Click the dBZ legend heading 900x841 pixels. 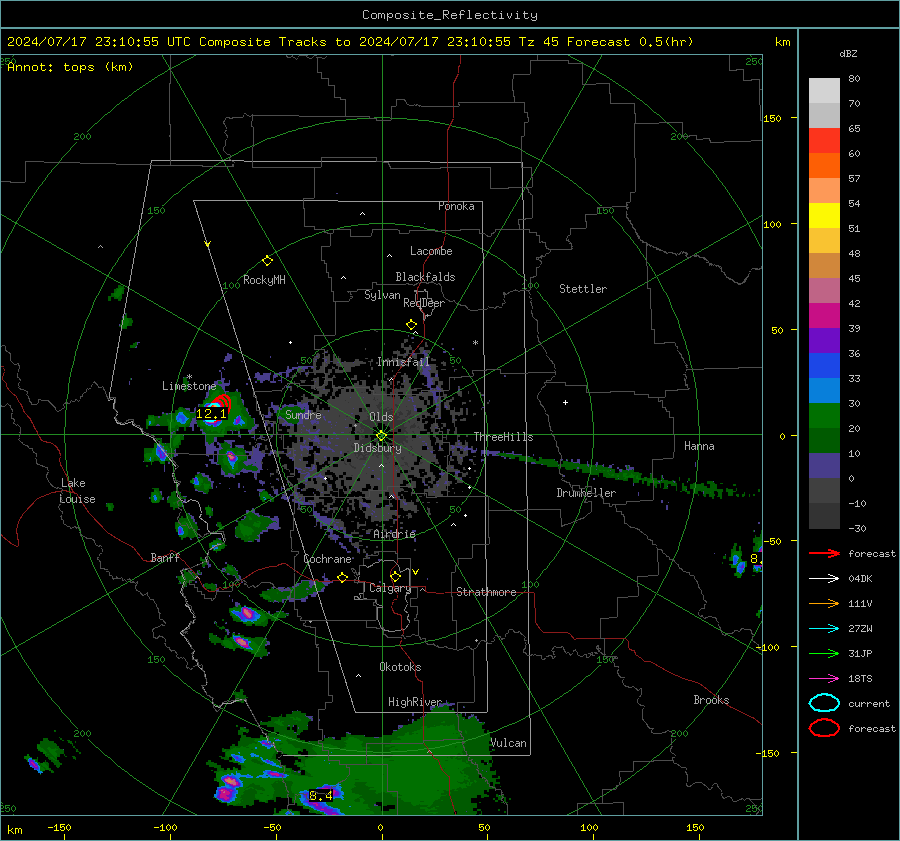pyautogui.click(x=848, y=53)
